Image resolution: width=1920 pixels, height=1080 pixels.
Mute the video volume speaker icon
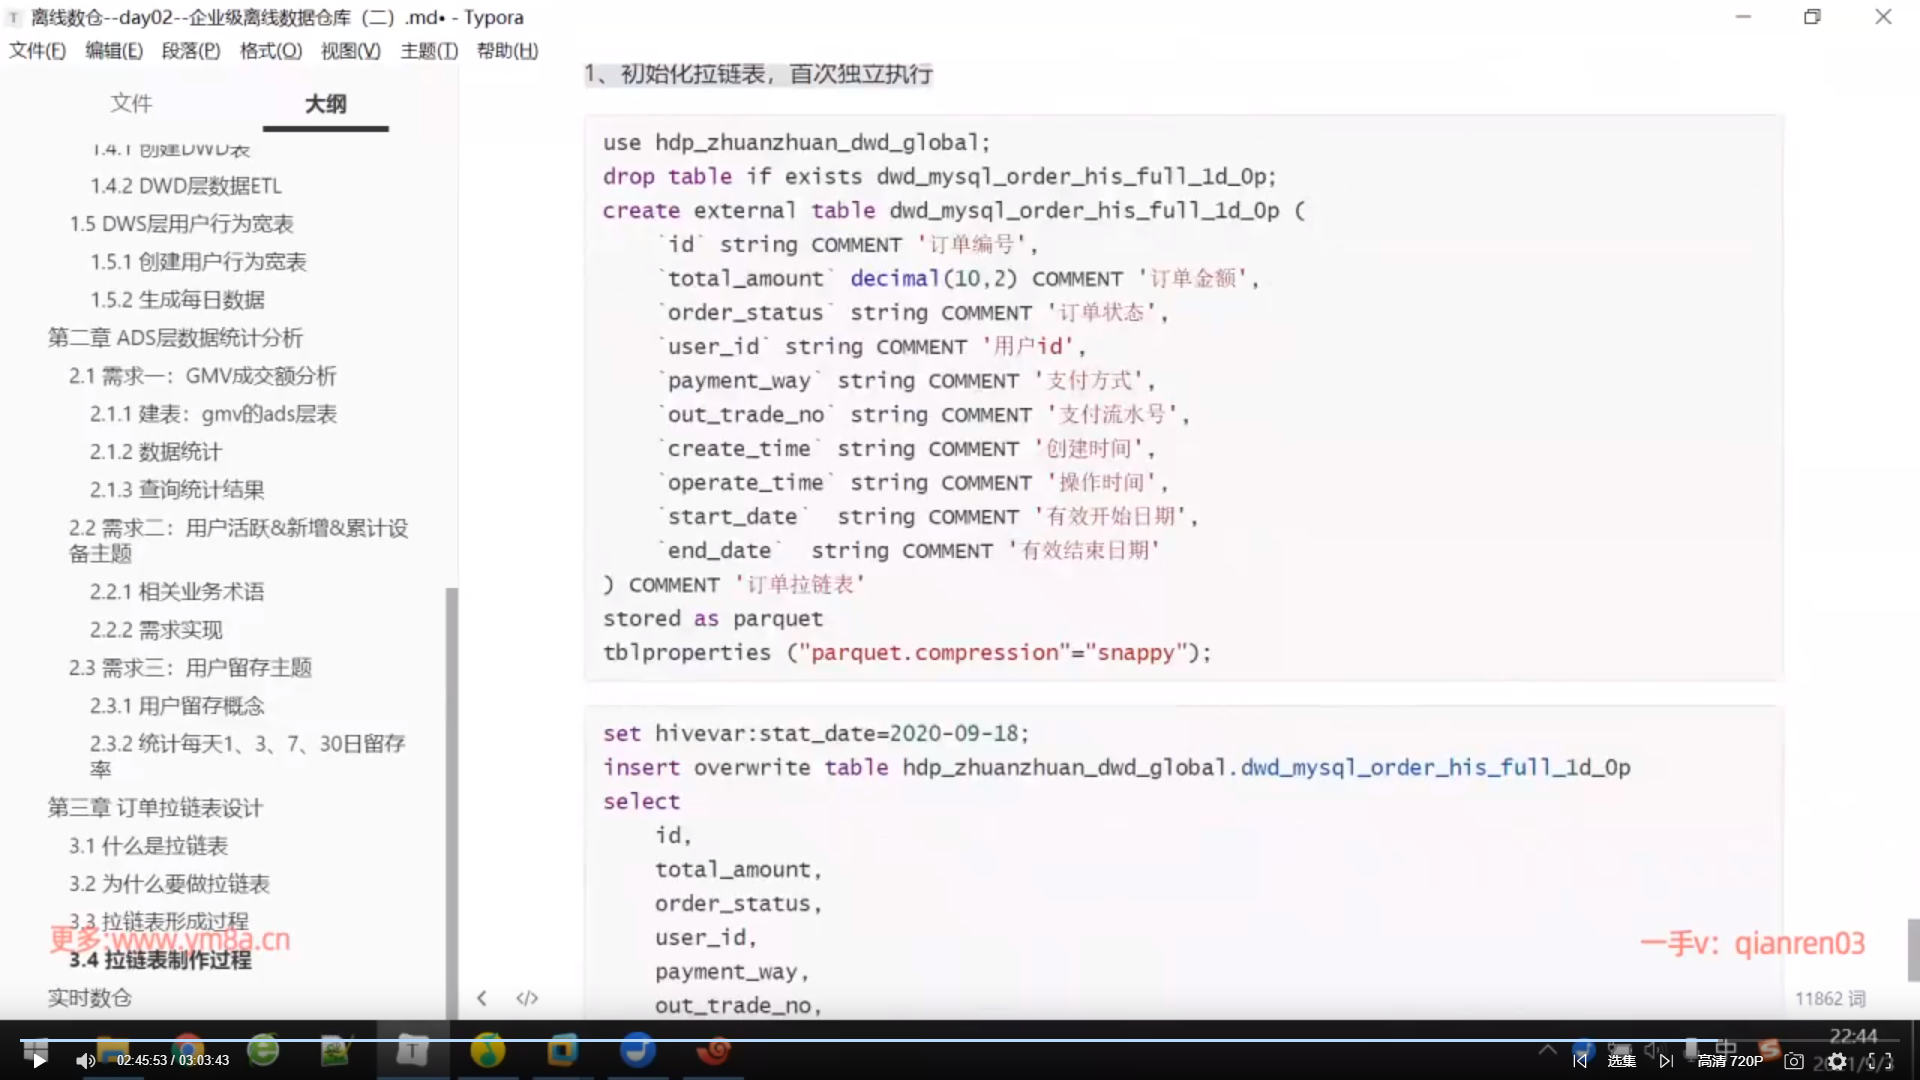[x=85, y=1061]
